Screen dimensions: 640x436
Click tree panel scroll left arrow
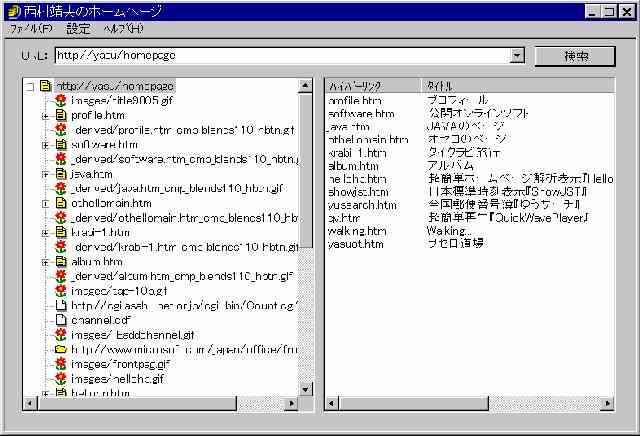[30, 403]
